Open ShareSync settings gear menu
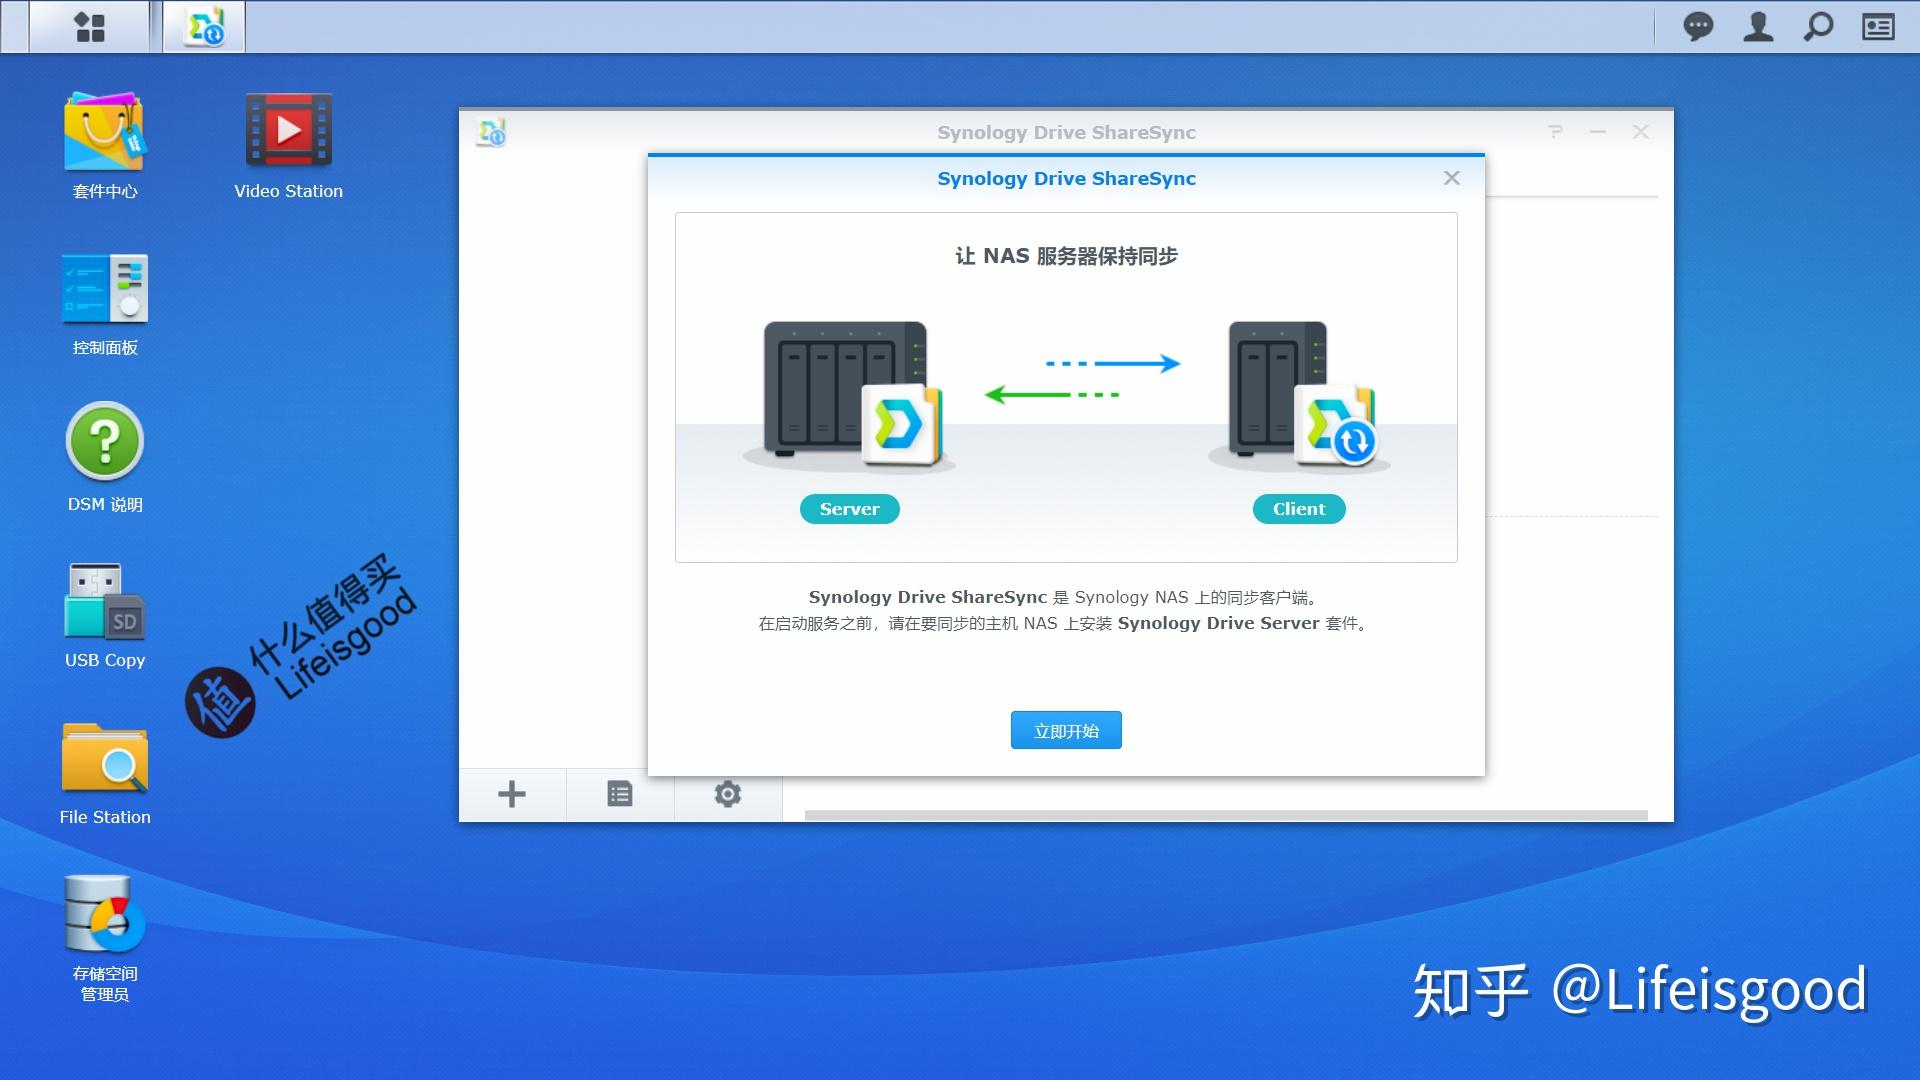This screenshot has height=1080, width=1920. pyautogui.click(x=727, y=791)
